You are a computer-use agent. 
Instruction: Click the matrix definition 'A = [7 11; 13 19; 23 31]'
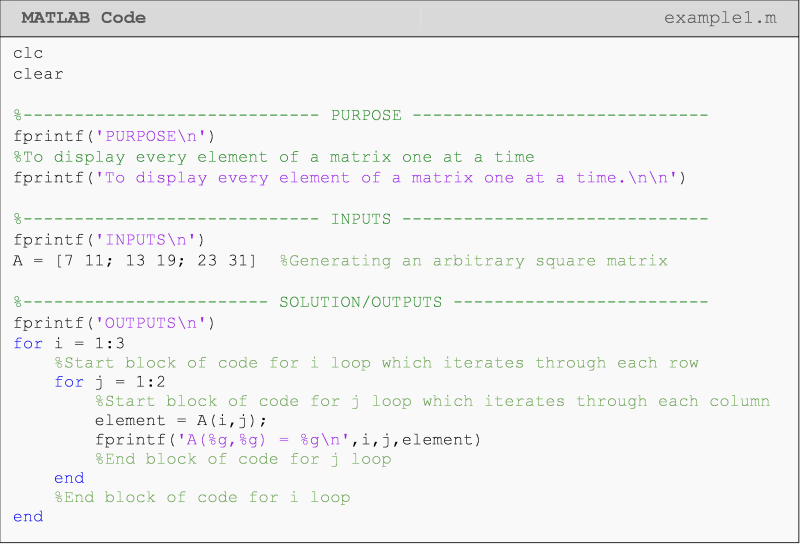pos(135,261)
